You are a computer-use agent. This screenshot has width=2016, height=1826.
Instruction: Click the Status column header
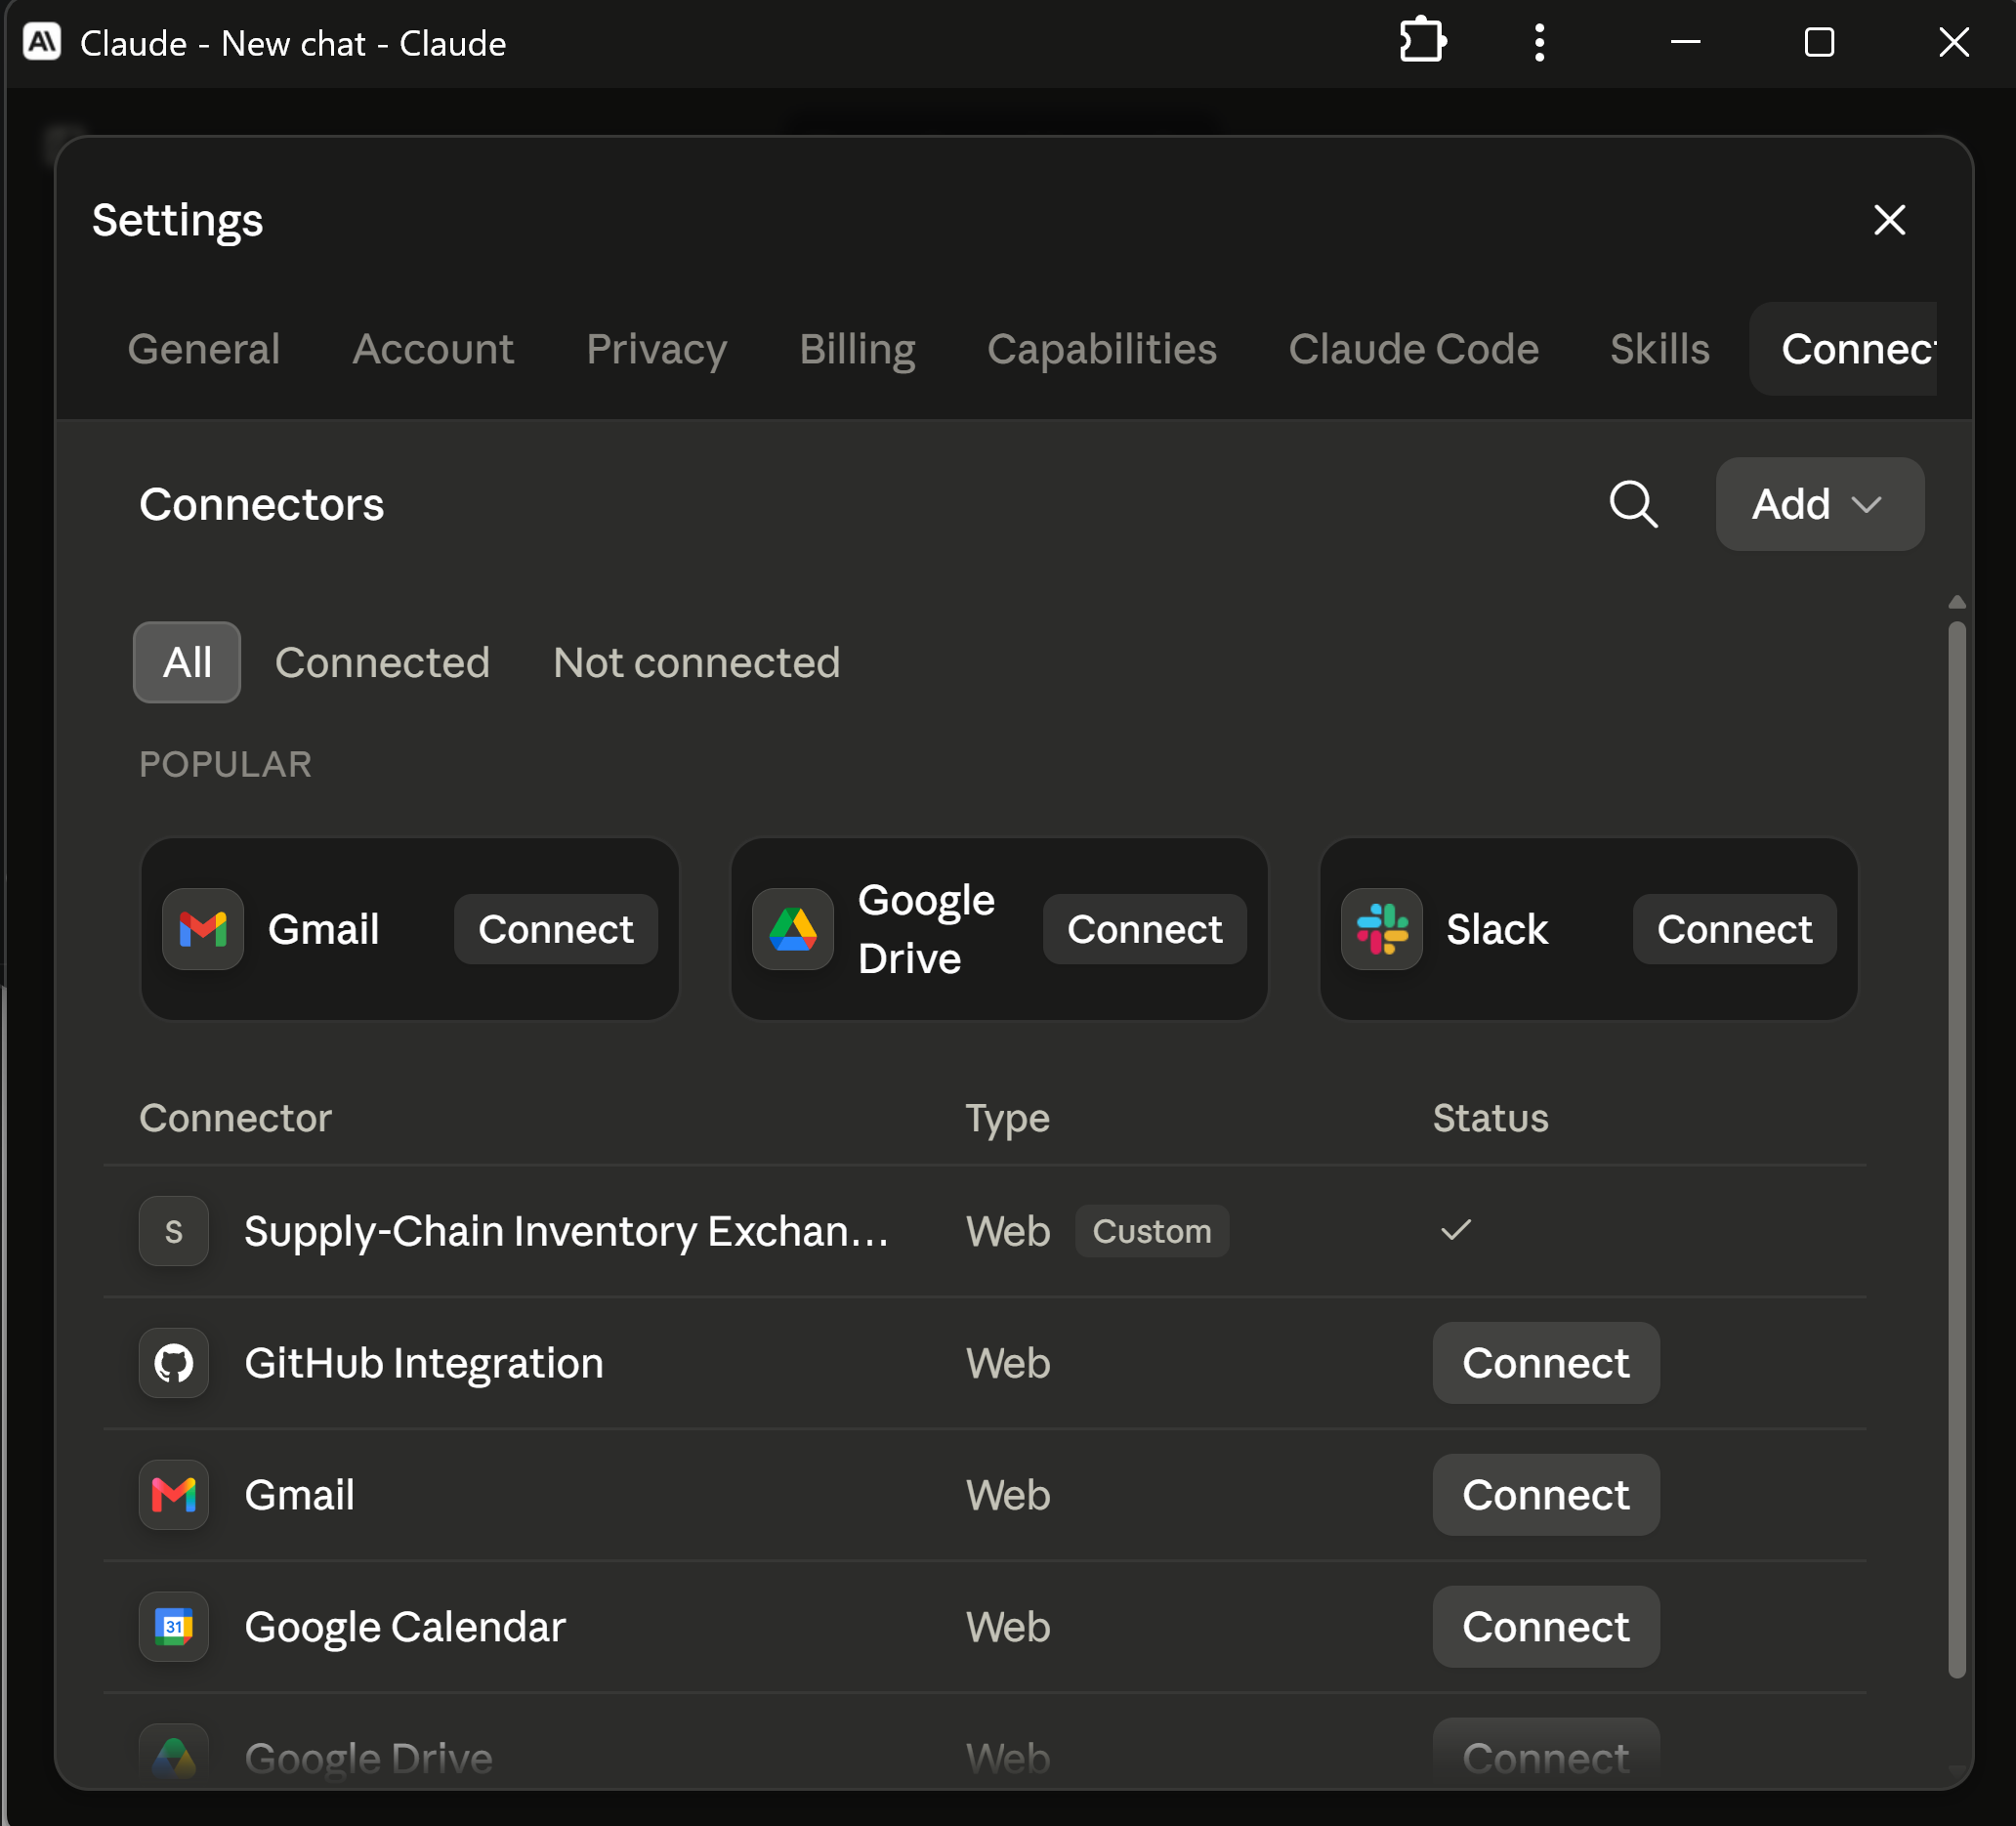tap(1490, 1117)
